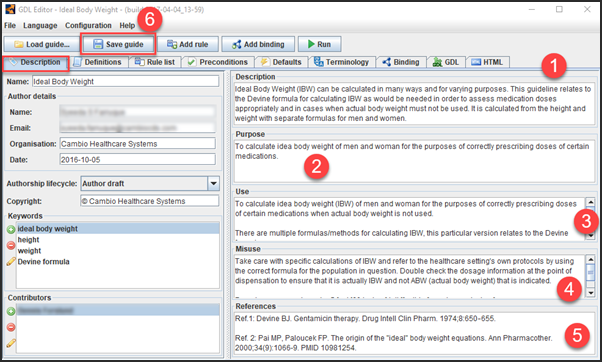Edit selected keyword with the pencil icon
602x362 pixels.
11,262
